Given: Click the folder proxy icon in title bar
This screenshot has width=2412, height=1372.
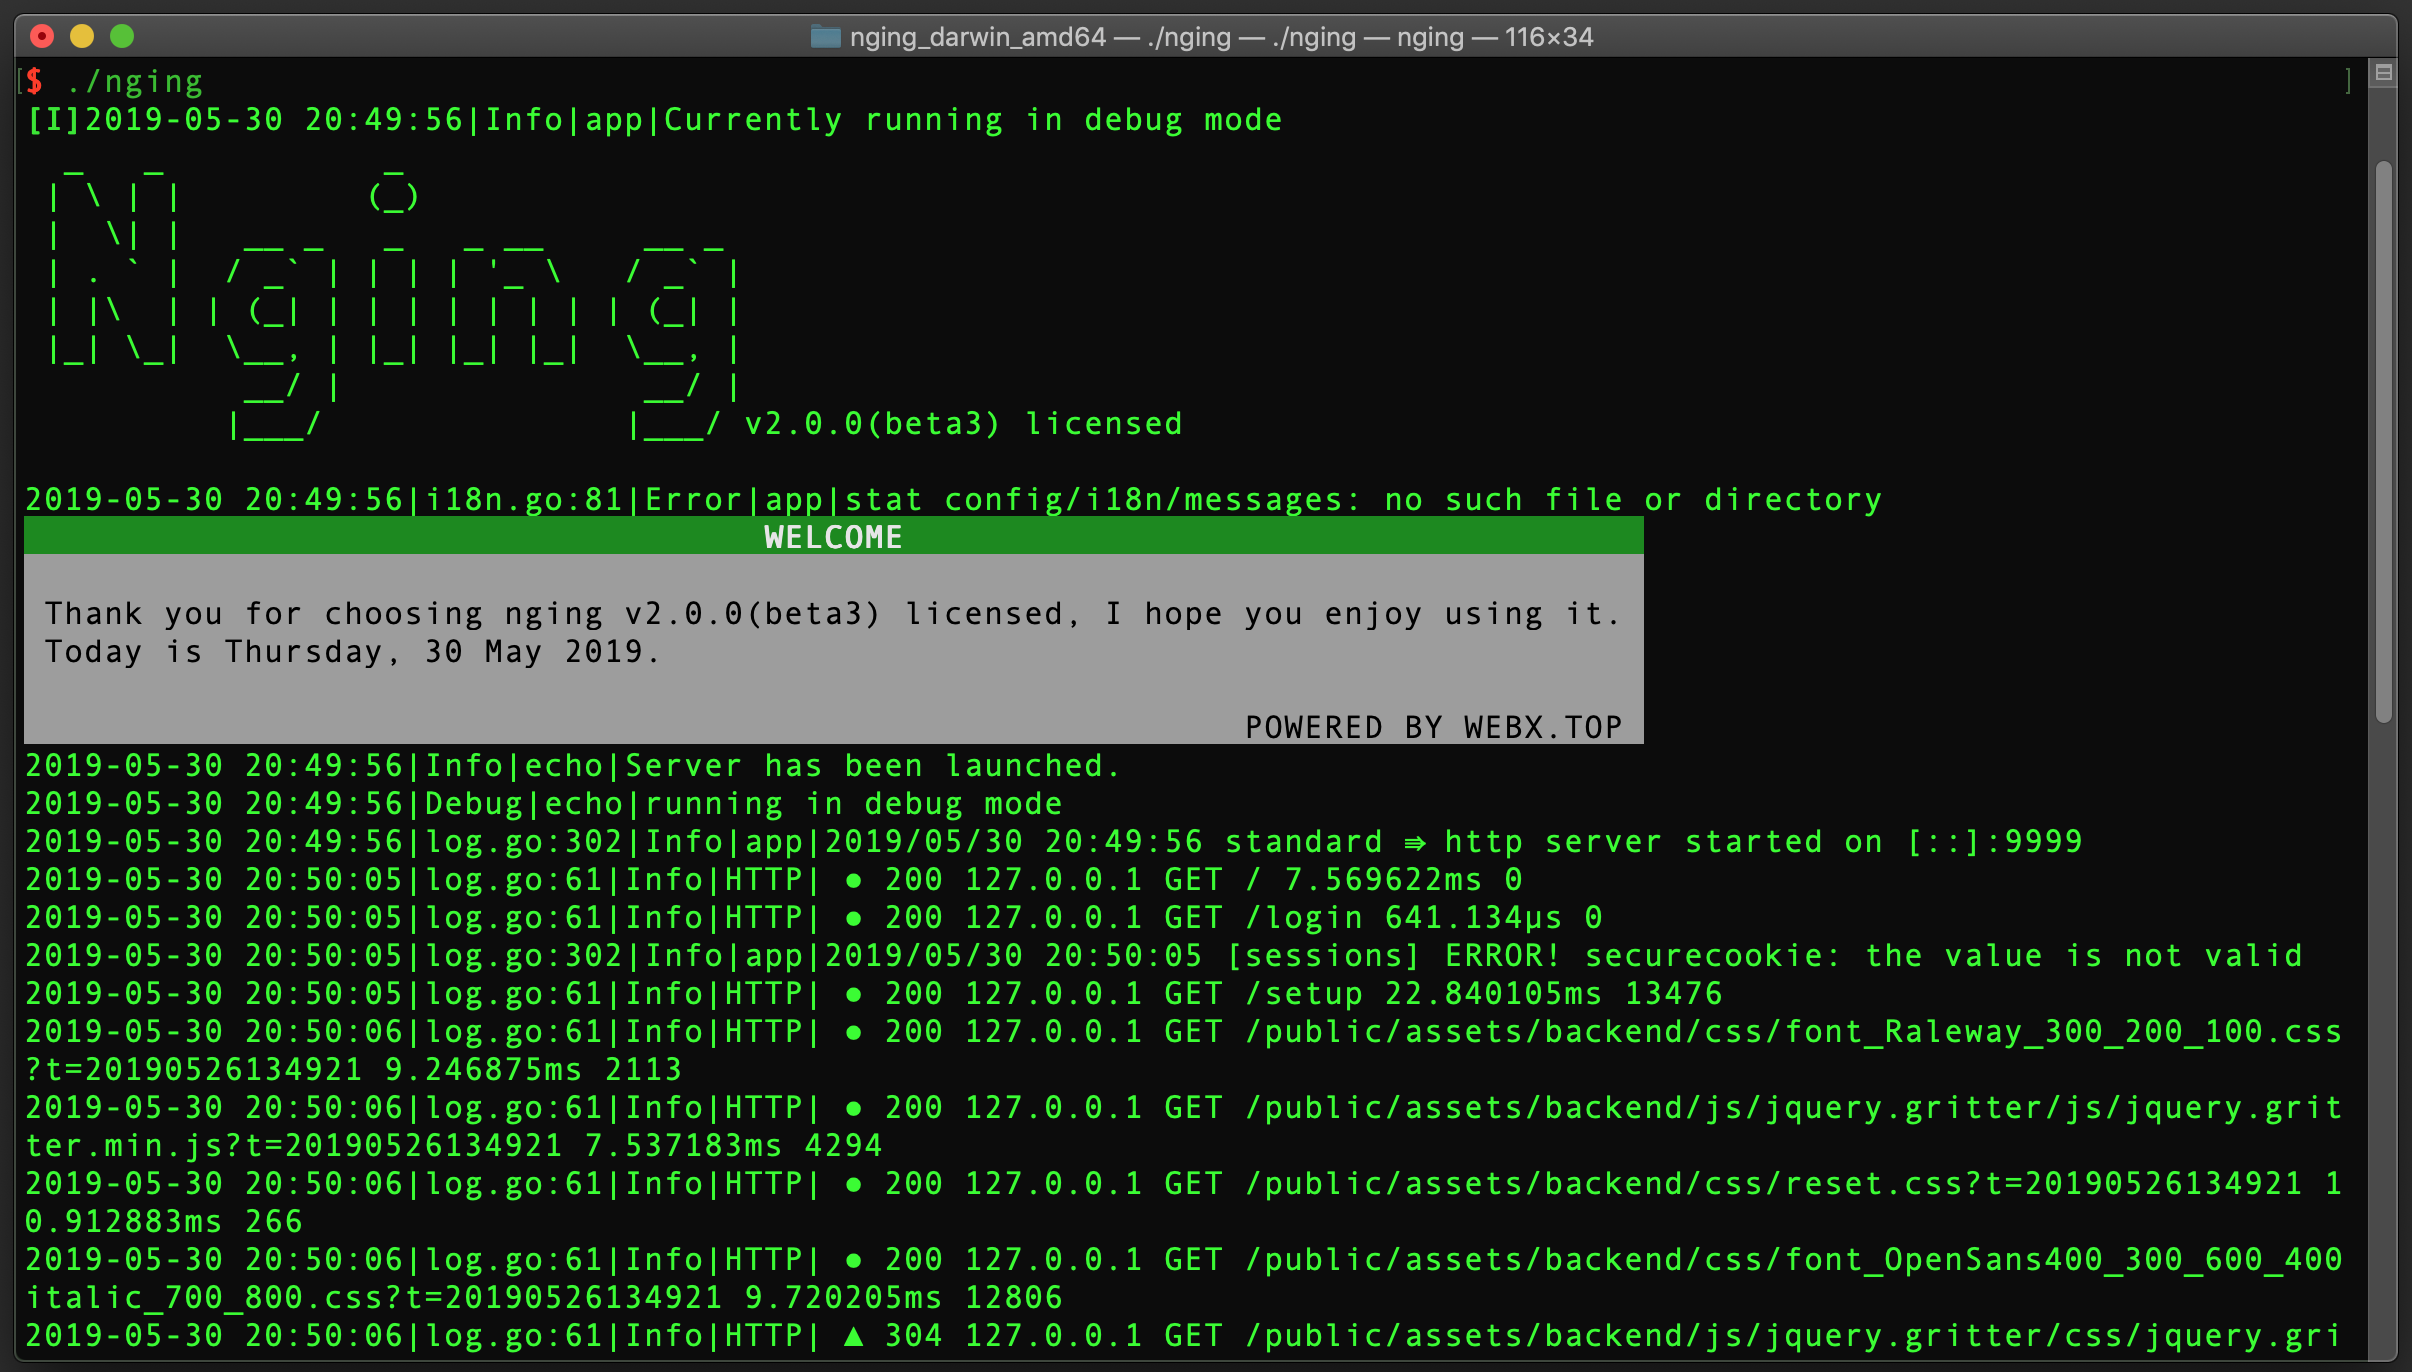Looking at the screenshot, I should coord(825,37).
